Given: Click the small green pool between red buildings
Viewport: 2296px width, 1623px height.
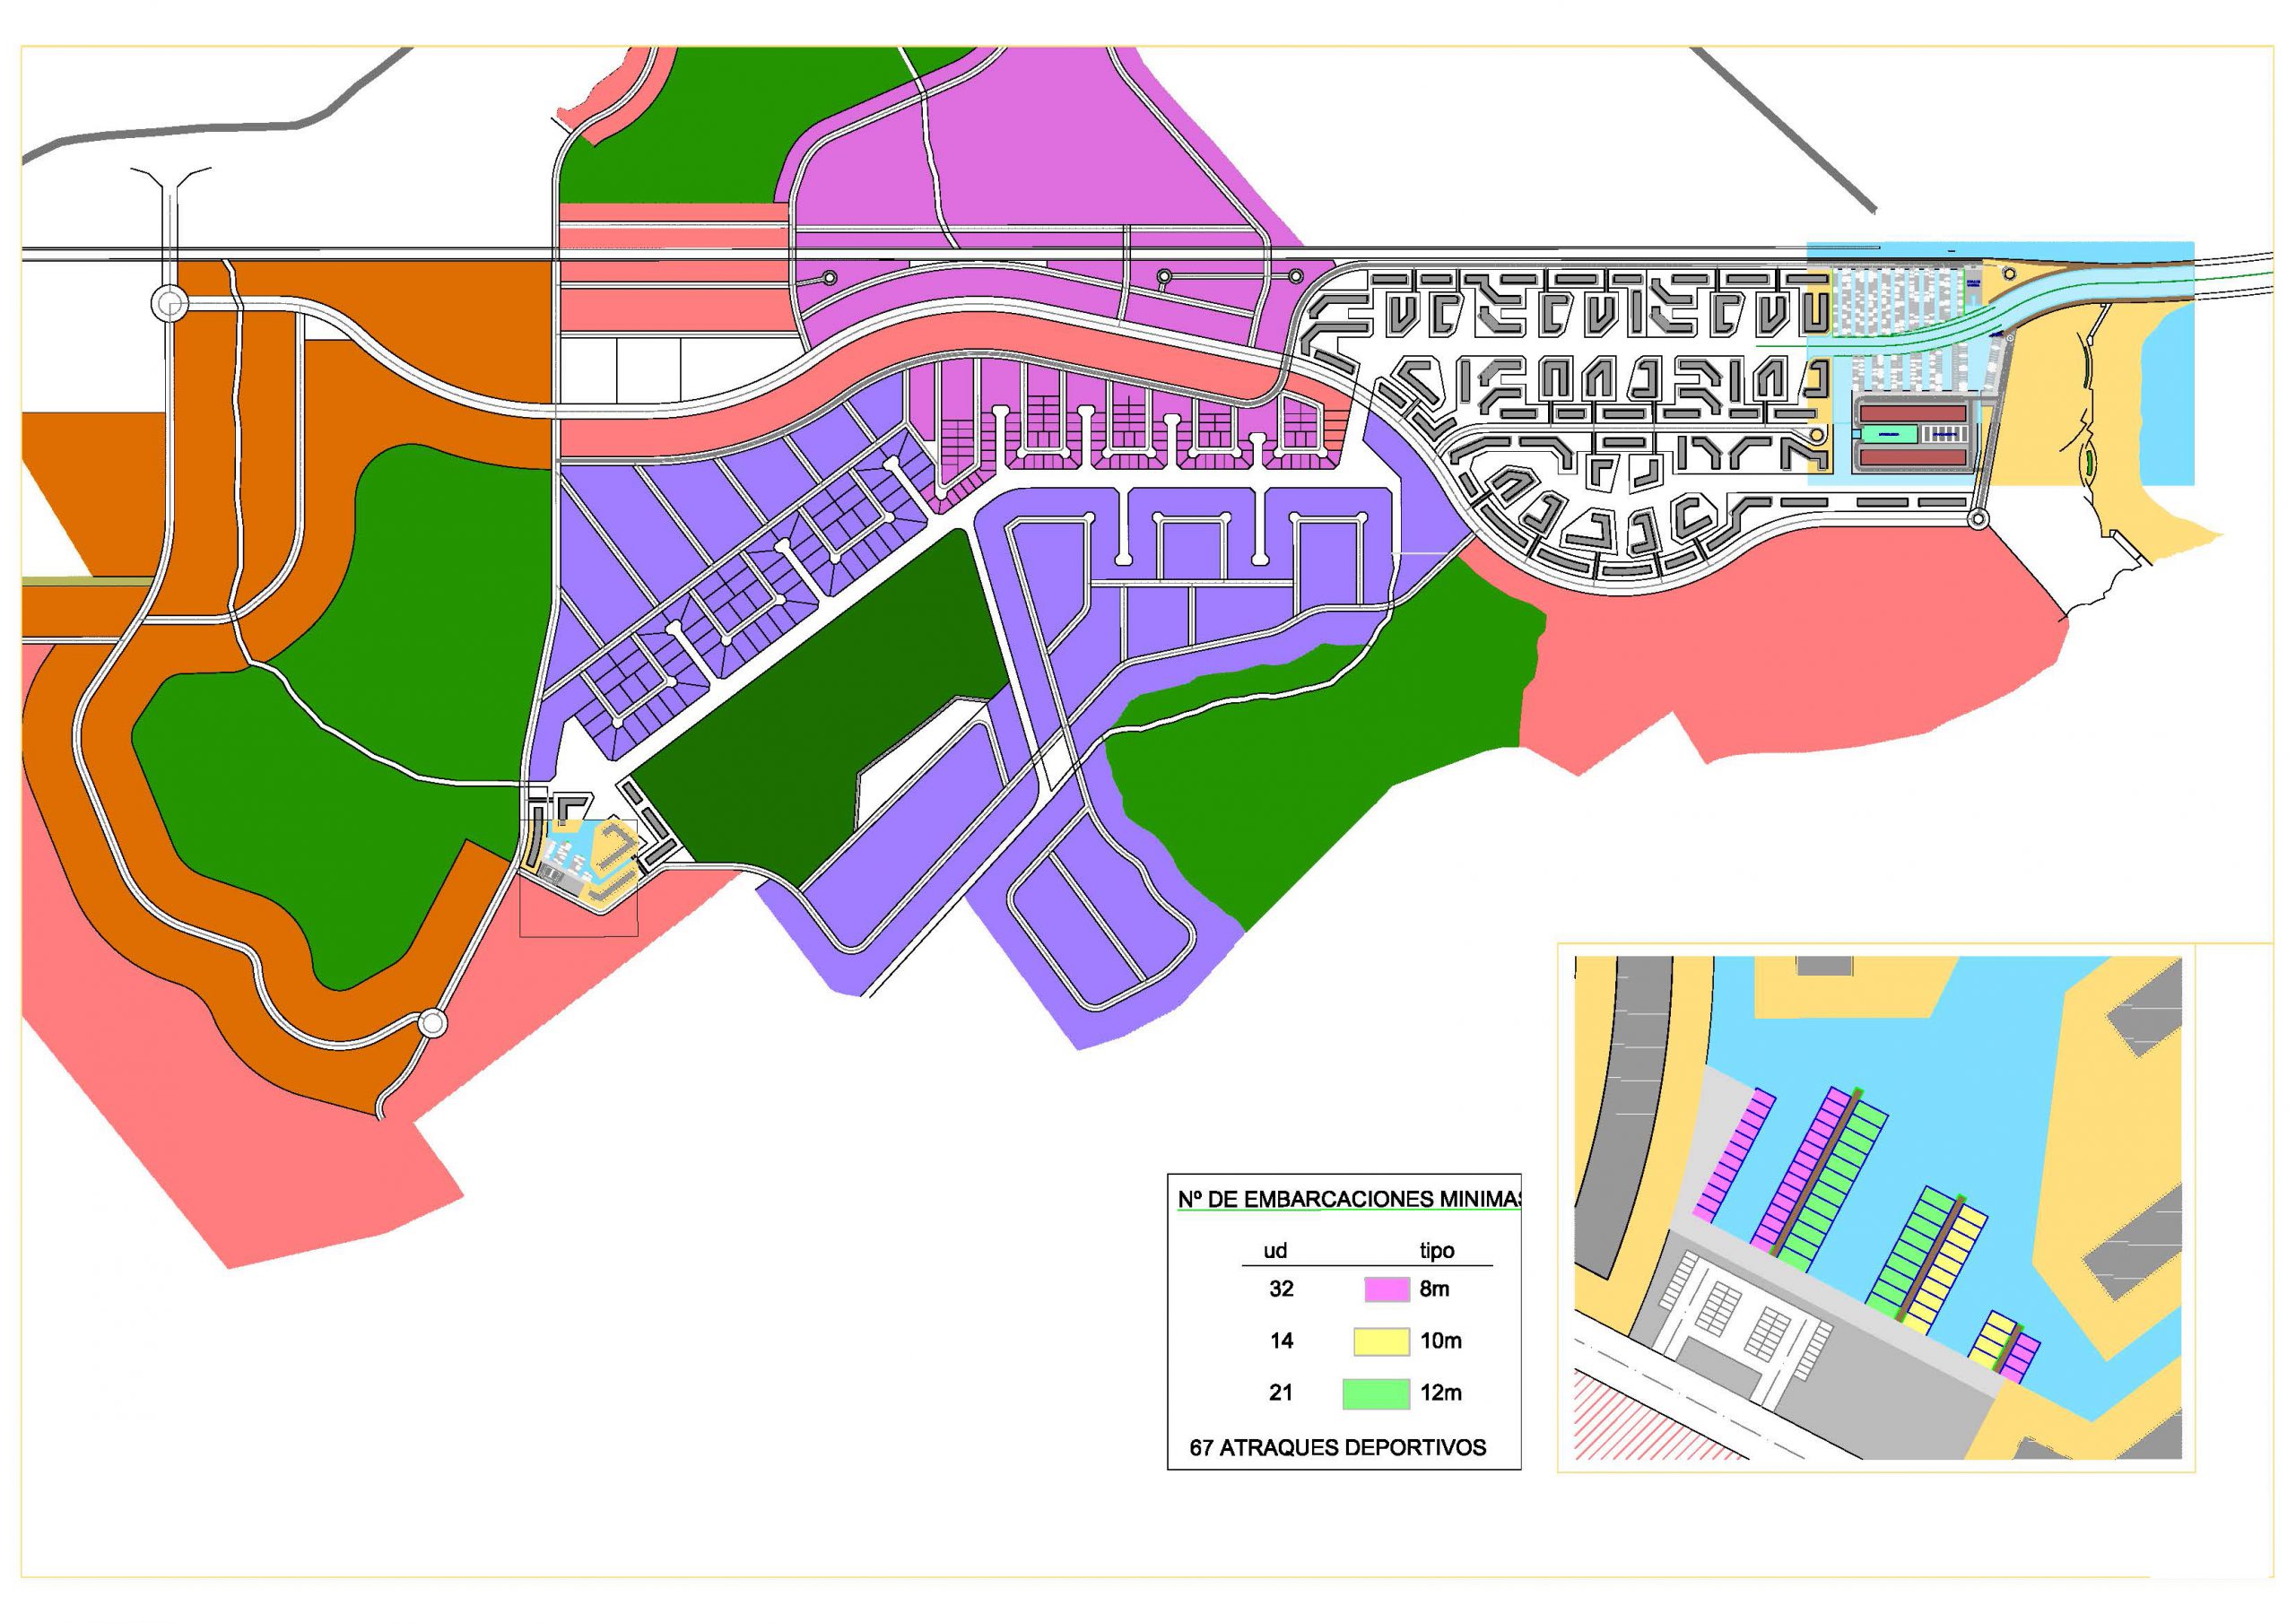Looking at the screenshot, I should click(1888, 434).
